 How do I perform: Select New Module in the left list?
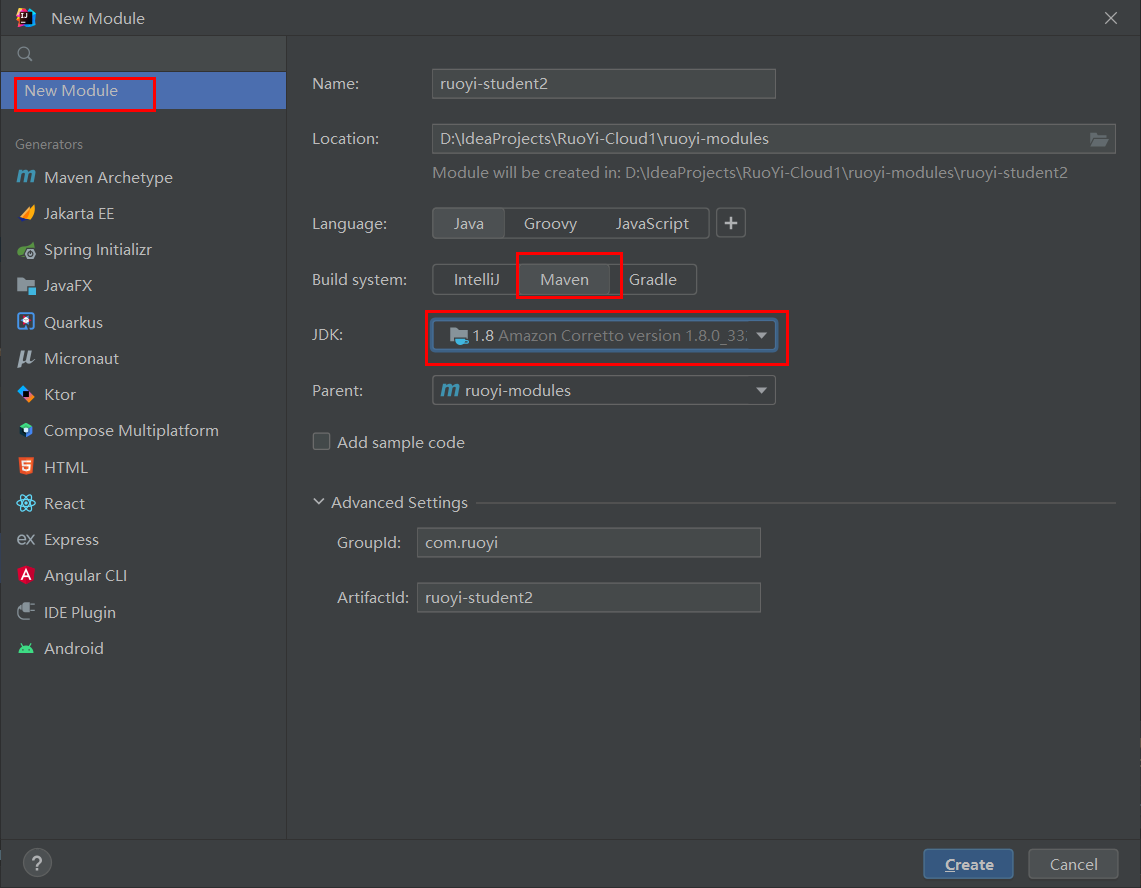pos(143,91)
